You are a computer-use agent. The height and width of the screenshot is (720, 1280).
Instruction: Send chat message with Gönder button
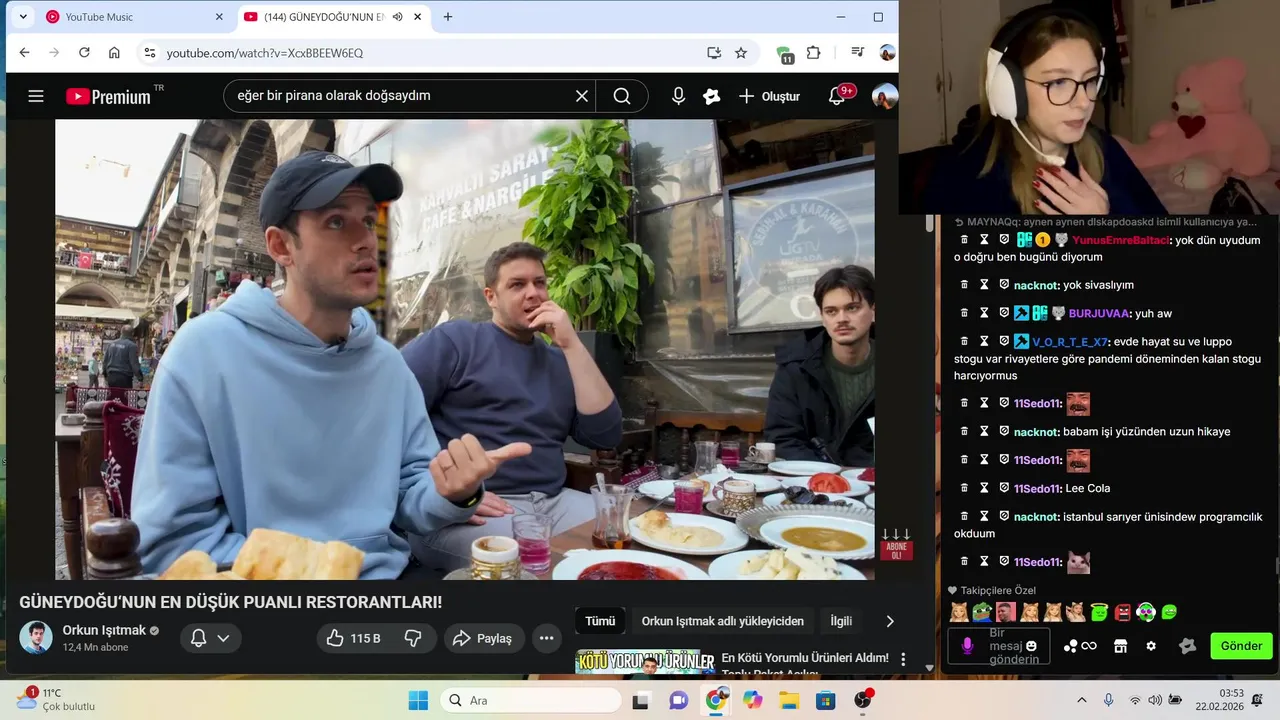point(1241,646)
